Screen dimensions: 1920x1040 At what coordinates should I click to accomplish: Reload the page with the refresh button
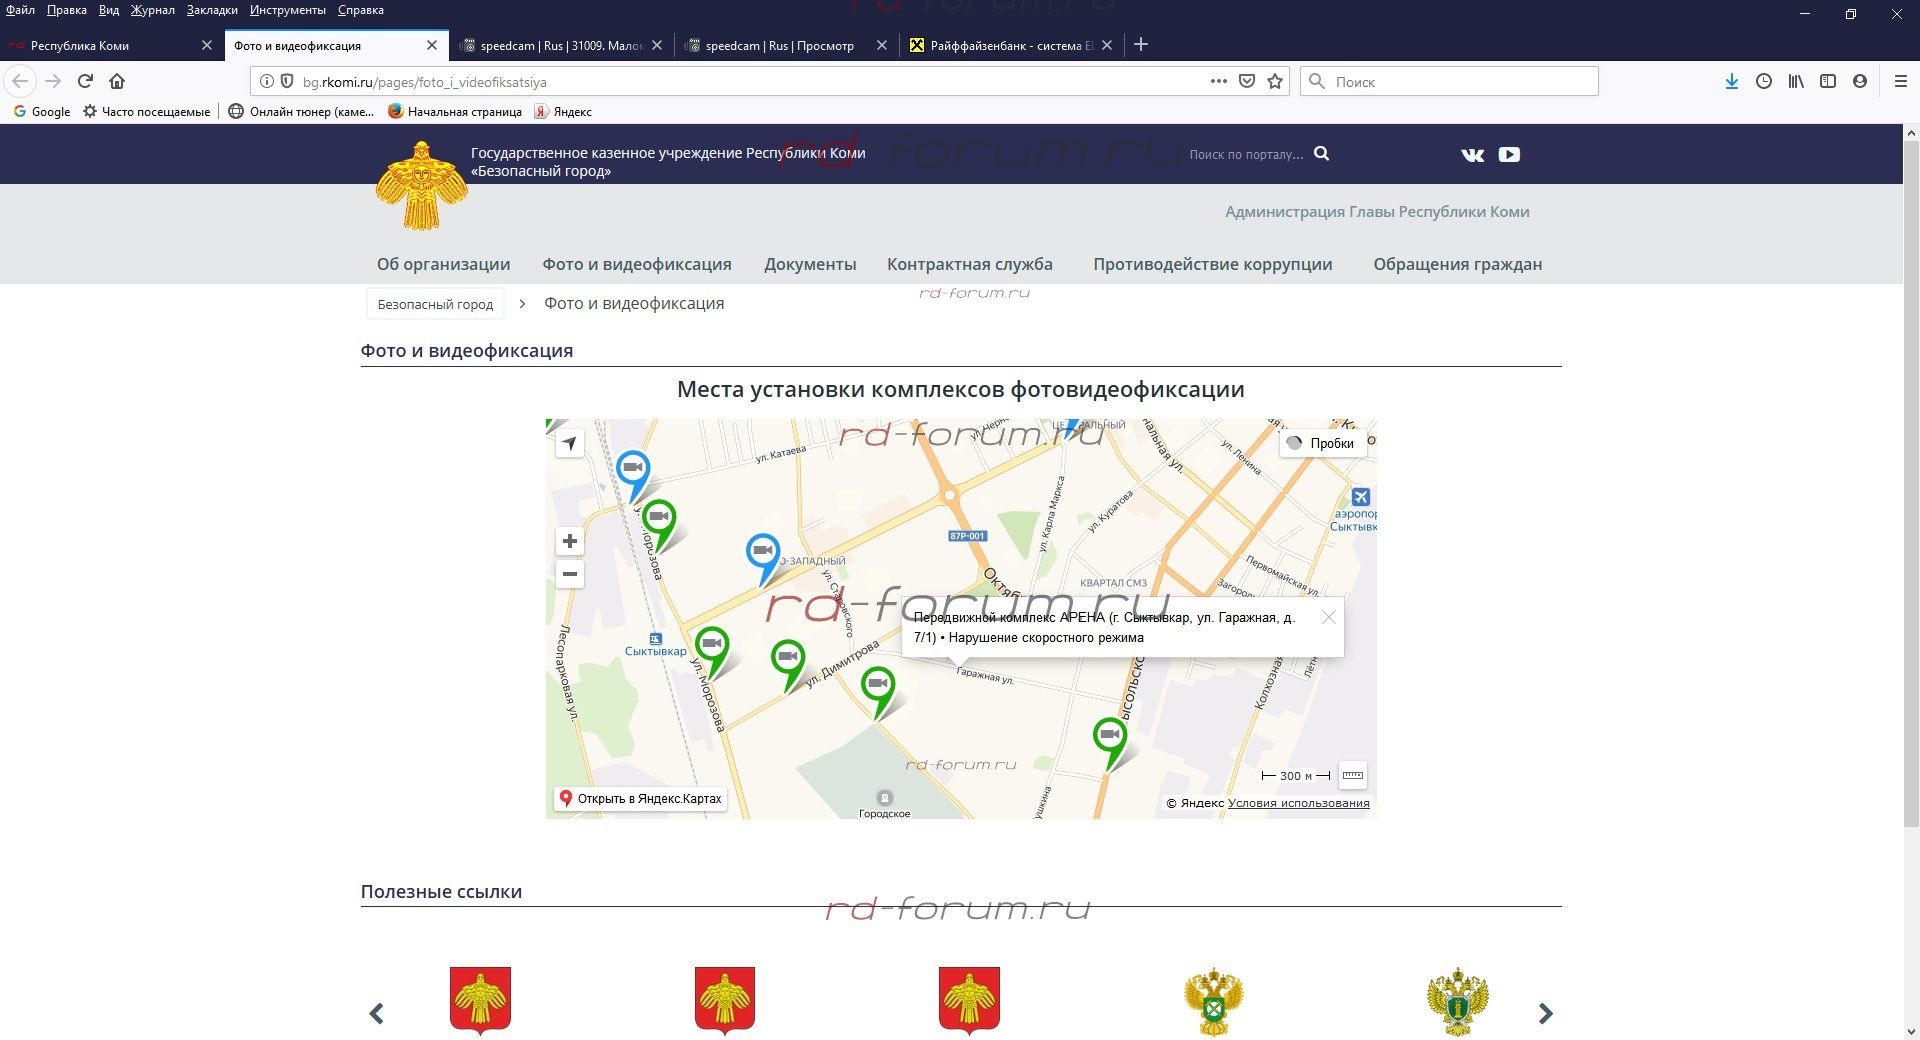(x=85, y=81)
